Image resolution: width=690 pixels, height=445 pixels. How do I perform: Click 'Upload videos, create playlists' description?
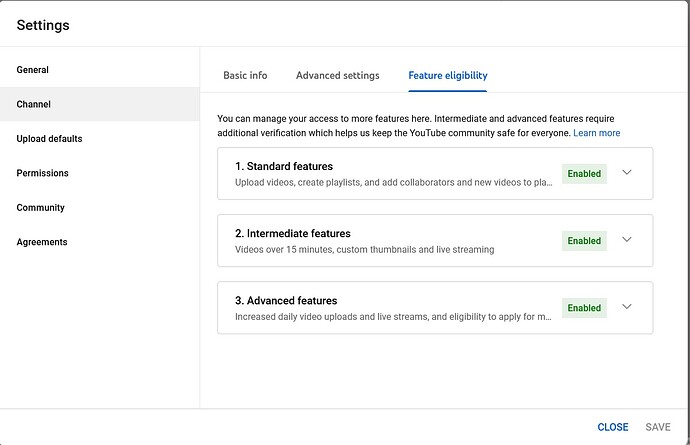393,182
